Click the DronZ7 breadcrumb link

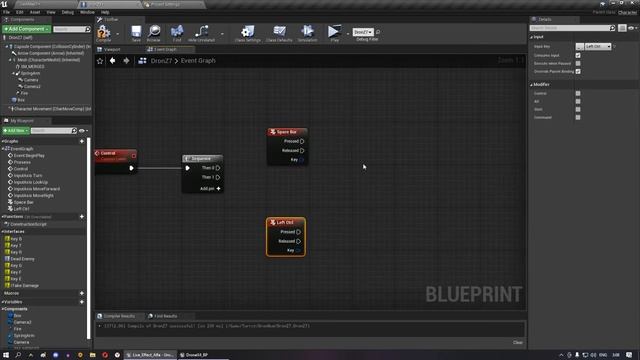(161, 61)
